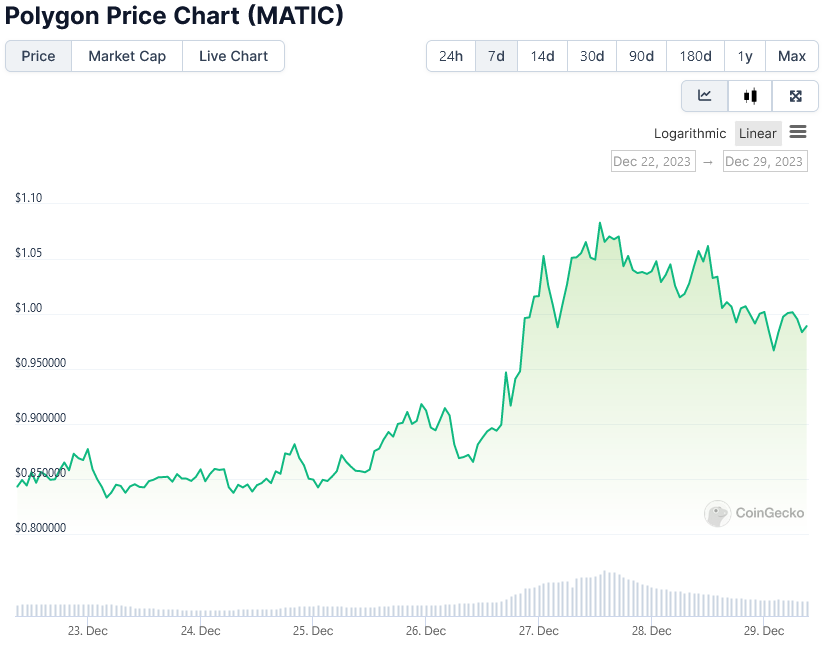Show the 90d price history

[x=641, y=56]
